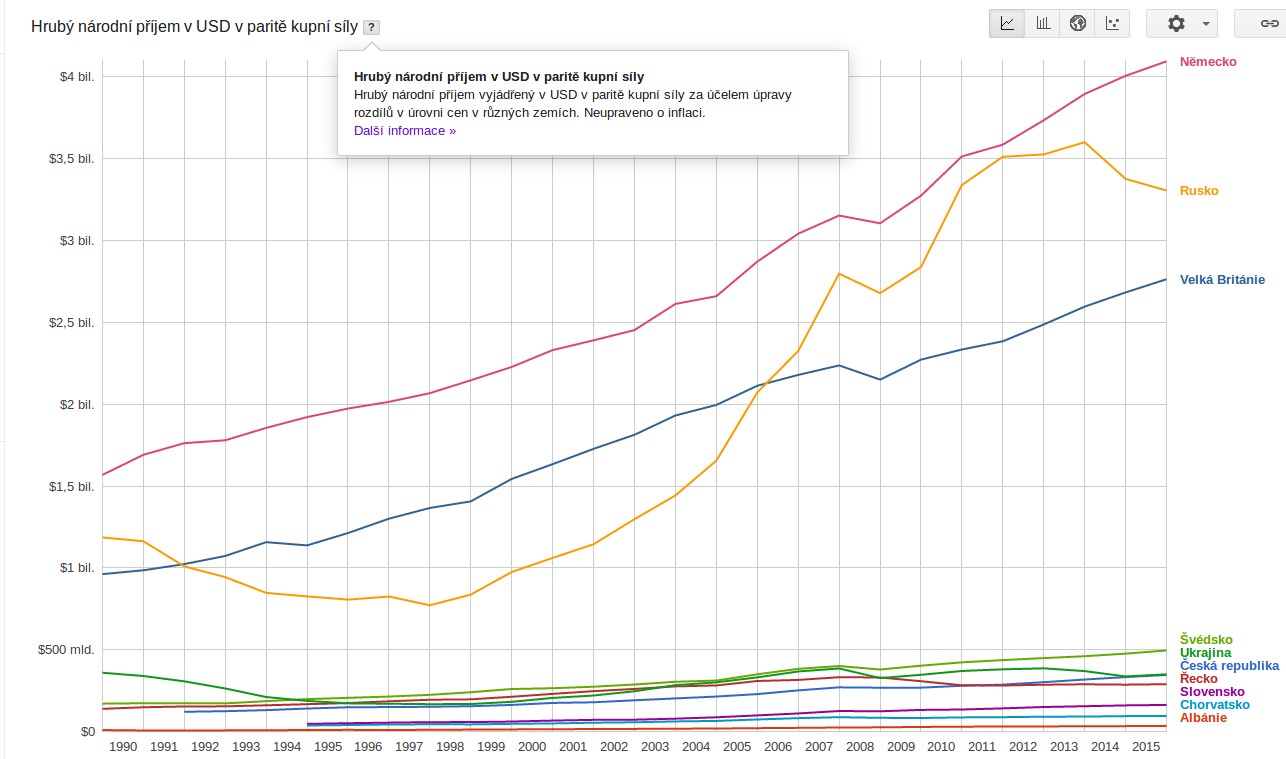This screenshot has height=759, width=1286.
Task: Select the Německo legend label
Action: [x=1208, y=62]
